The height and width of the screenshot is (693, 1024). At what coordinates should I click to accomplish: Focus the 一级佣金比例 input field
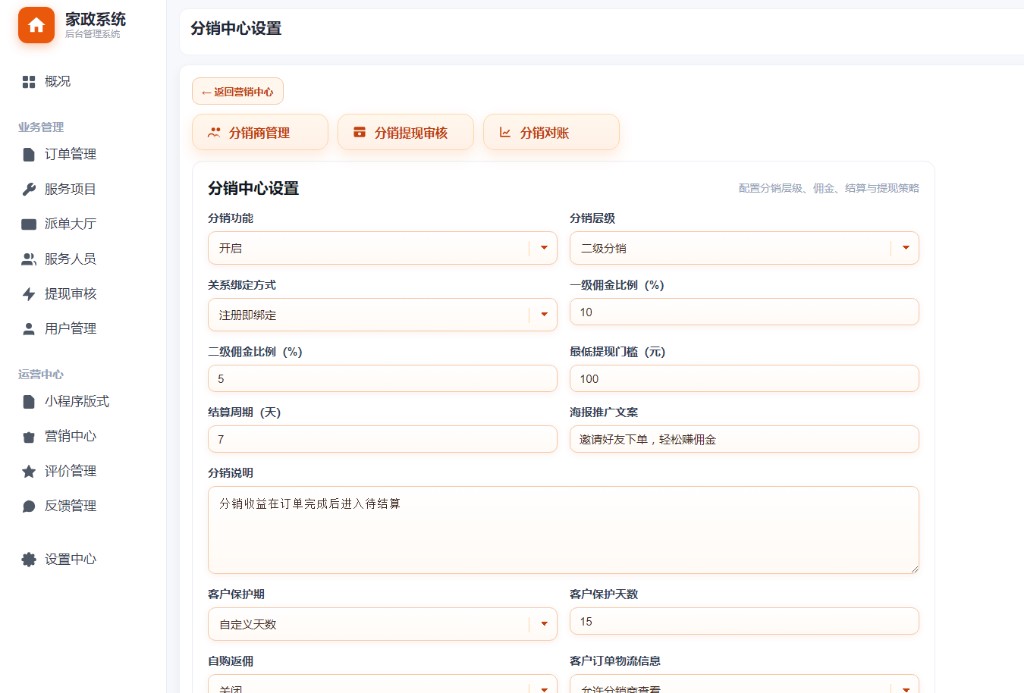pos(744,312)
